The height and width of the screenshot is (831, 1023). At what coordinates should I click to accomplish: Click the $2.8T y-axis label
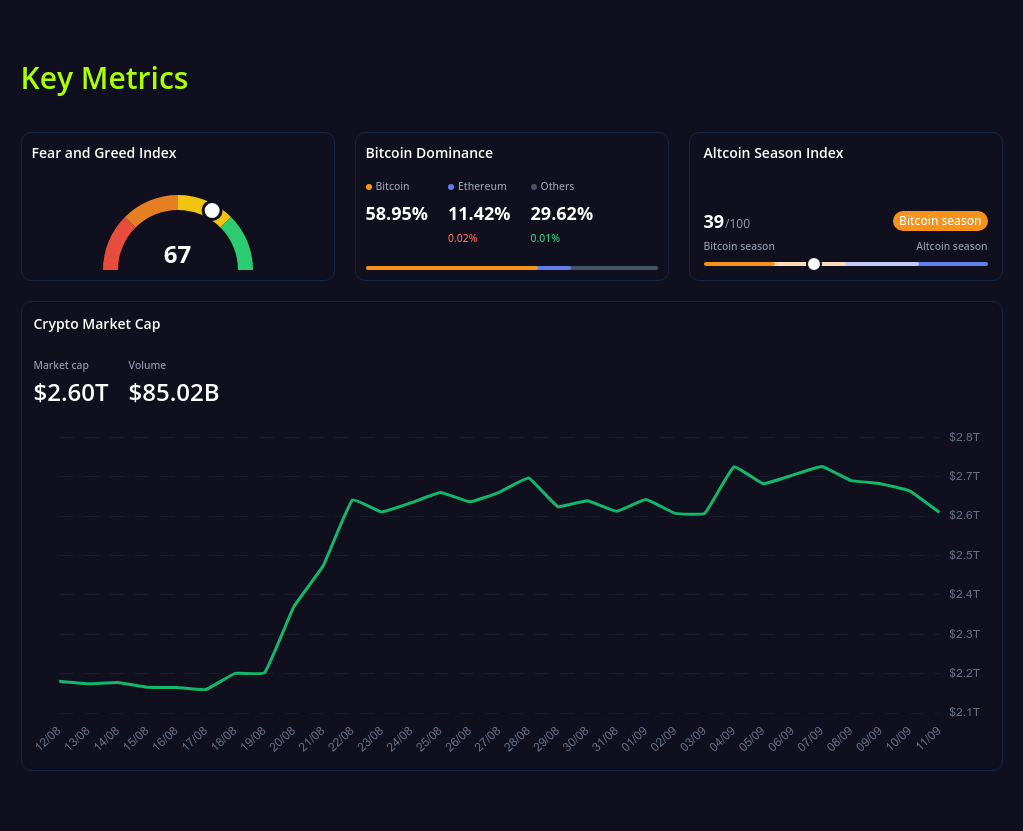(x=964, y=437)
